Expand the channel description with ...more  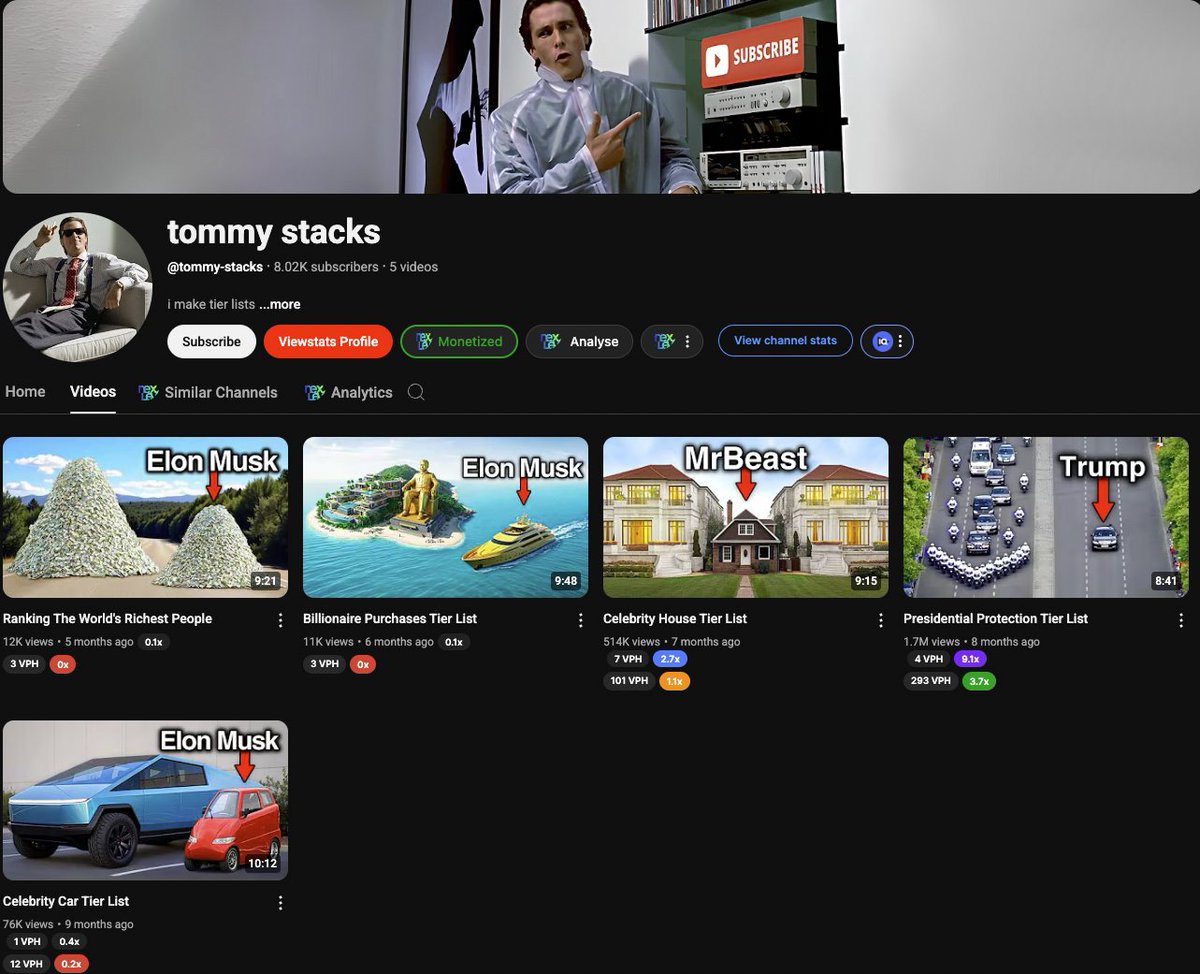coord(279,304)
